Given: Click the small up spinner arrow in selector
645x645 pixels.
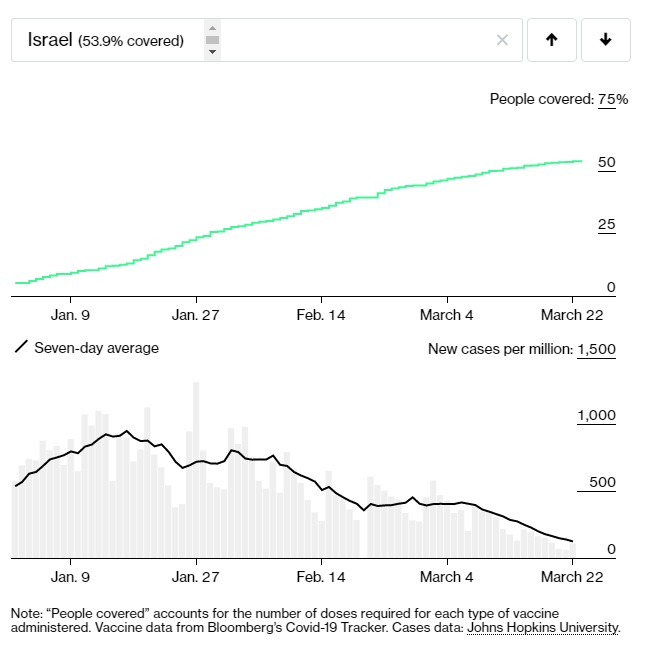Looking at the screenshot, I should click(212, 28).
